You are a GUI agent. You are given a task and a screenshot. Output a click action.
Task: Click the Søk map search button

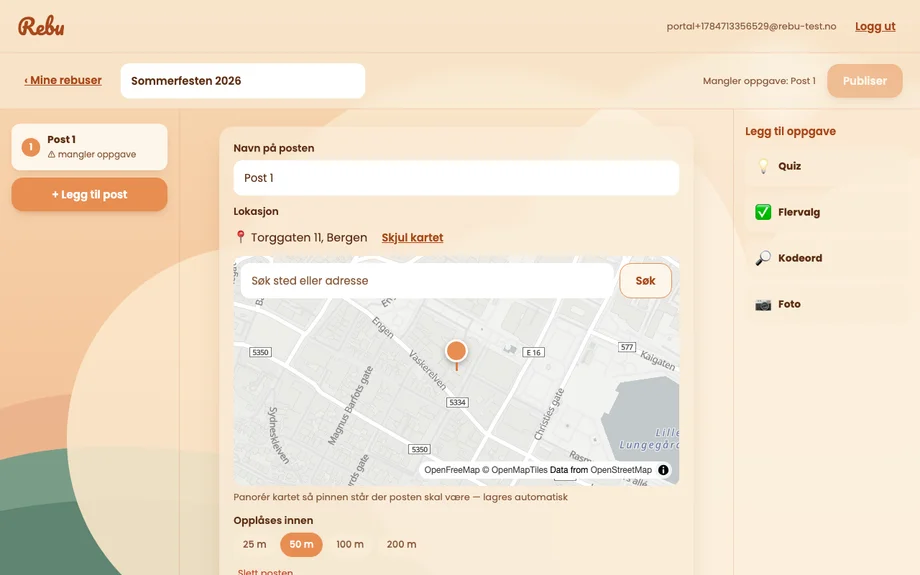pyautogui.click(x=645, y=280)
